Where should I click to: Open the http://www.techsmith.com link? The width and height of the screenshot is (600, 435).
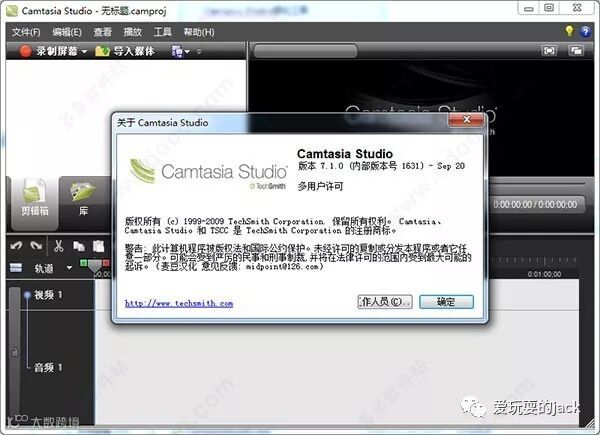coord(179,303)
